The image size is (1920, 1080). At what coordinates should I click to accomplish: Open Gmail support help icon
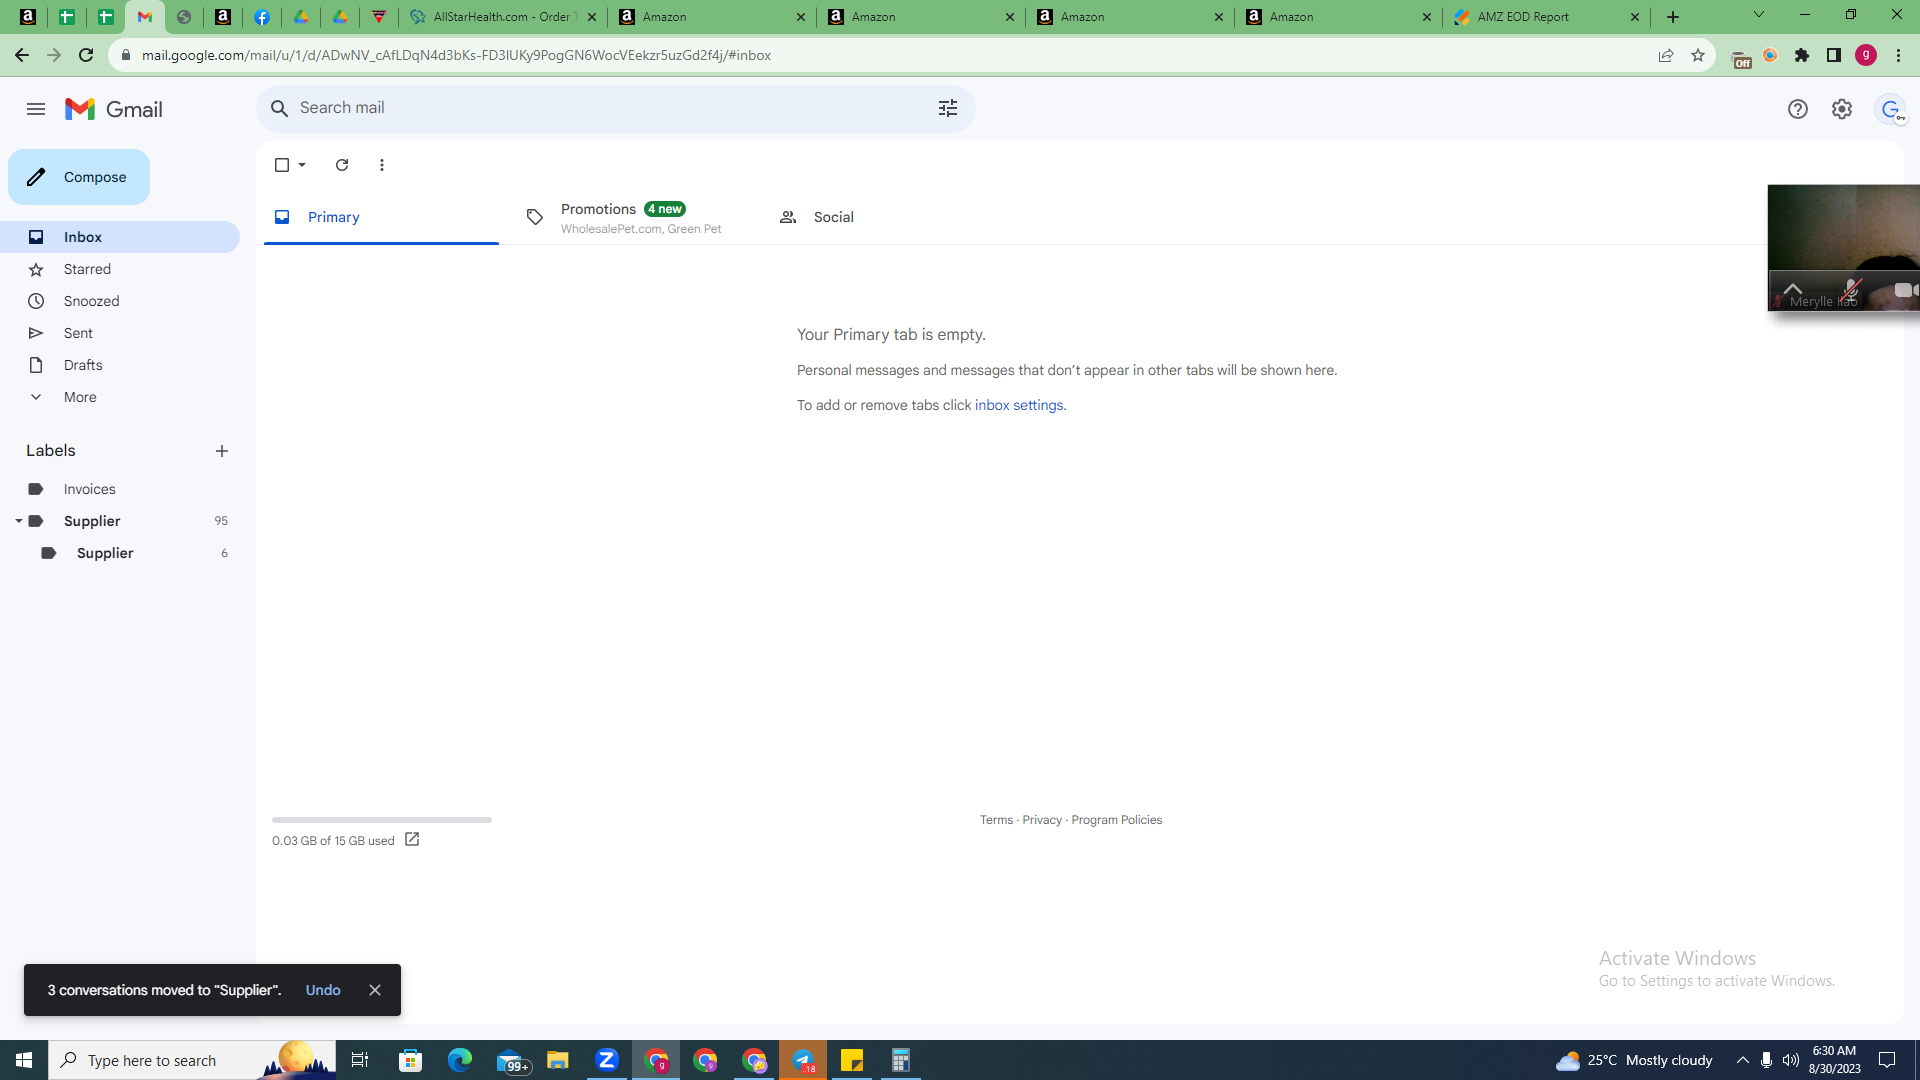pyautogui.click(x=1798, y=109)
